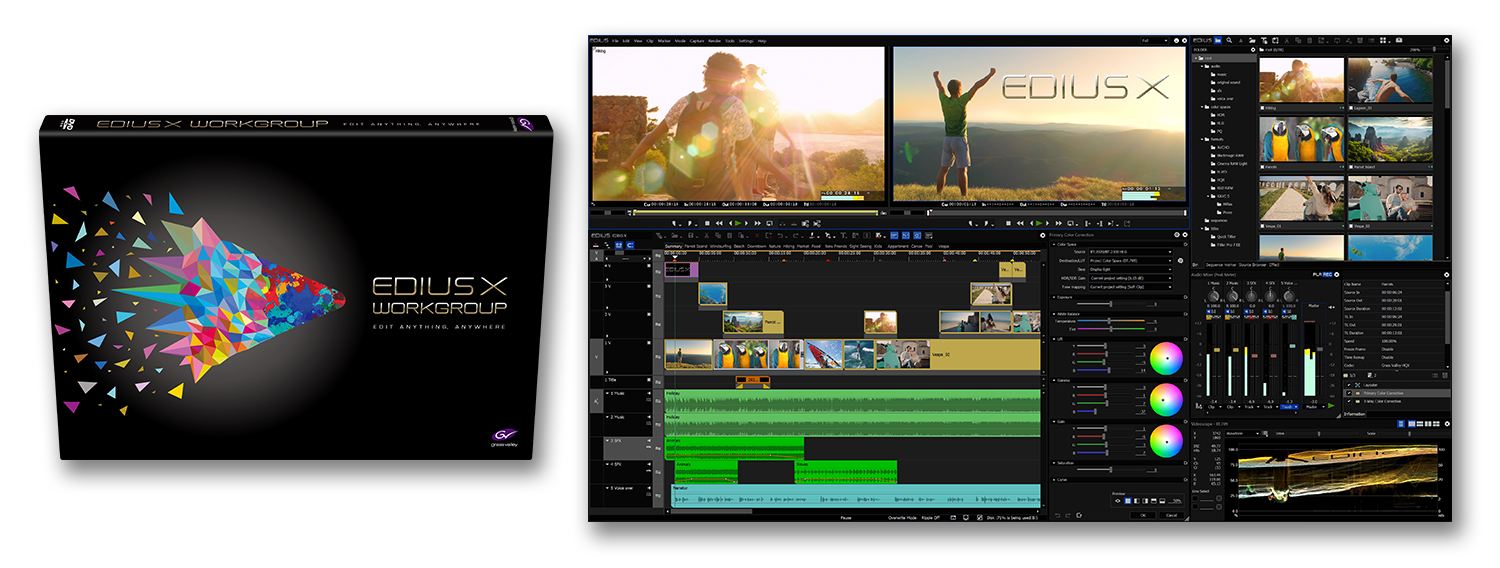Click the Create Title T icon
The height and width of the screenshot is (568, 1500).
[x=843, y=235]
